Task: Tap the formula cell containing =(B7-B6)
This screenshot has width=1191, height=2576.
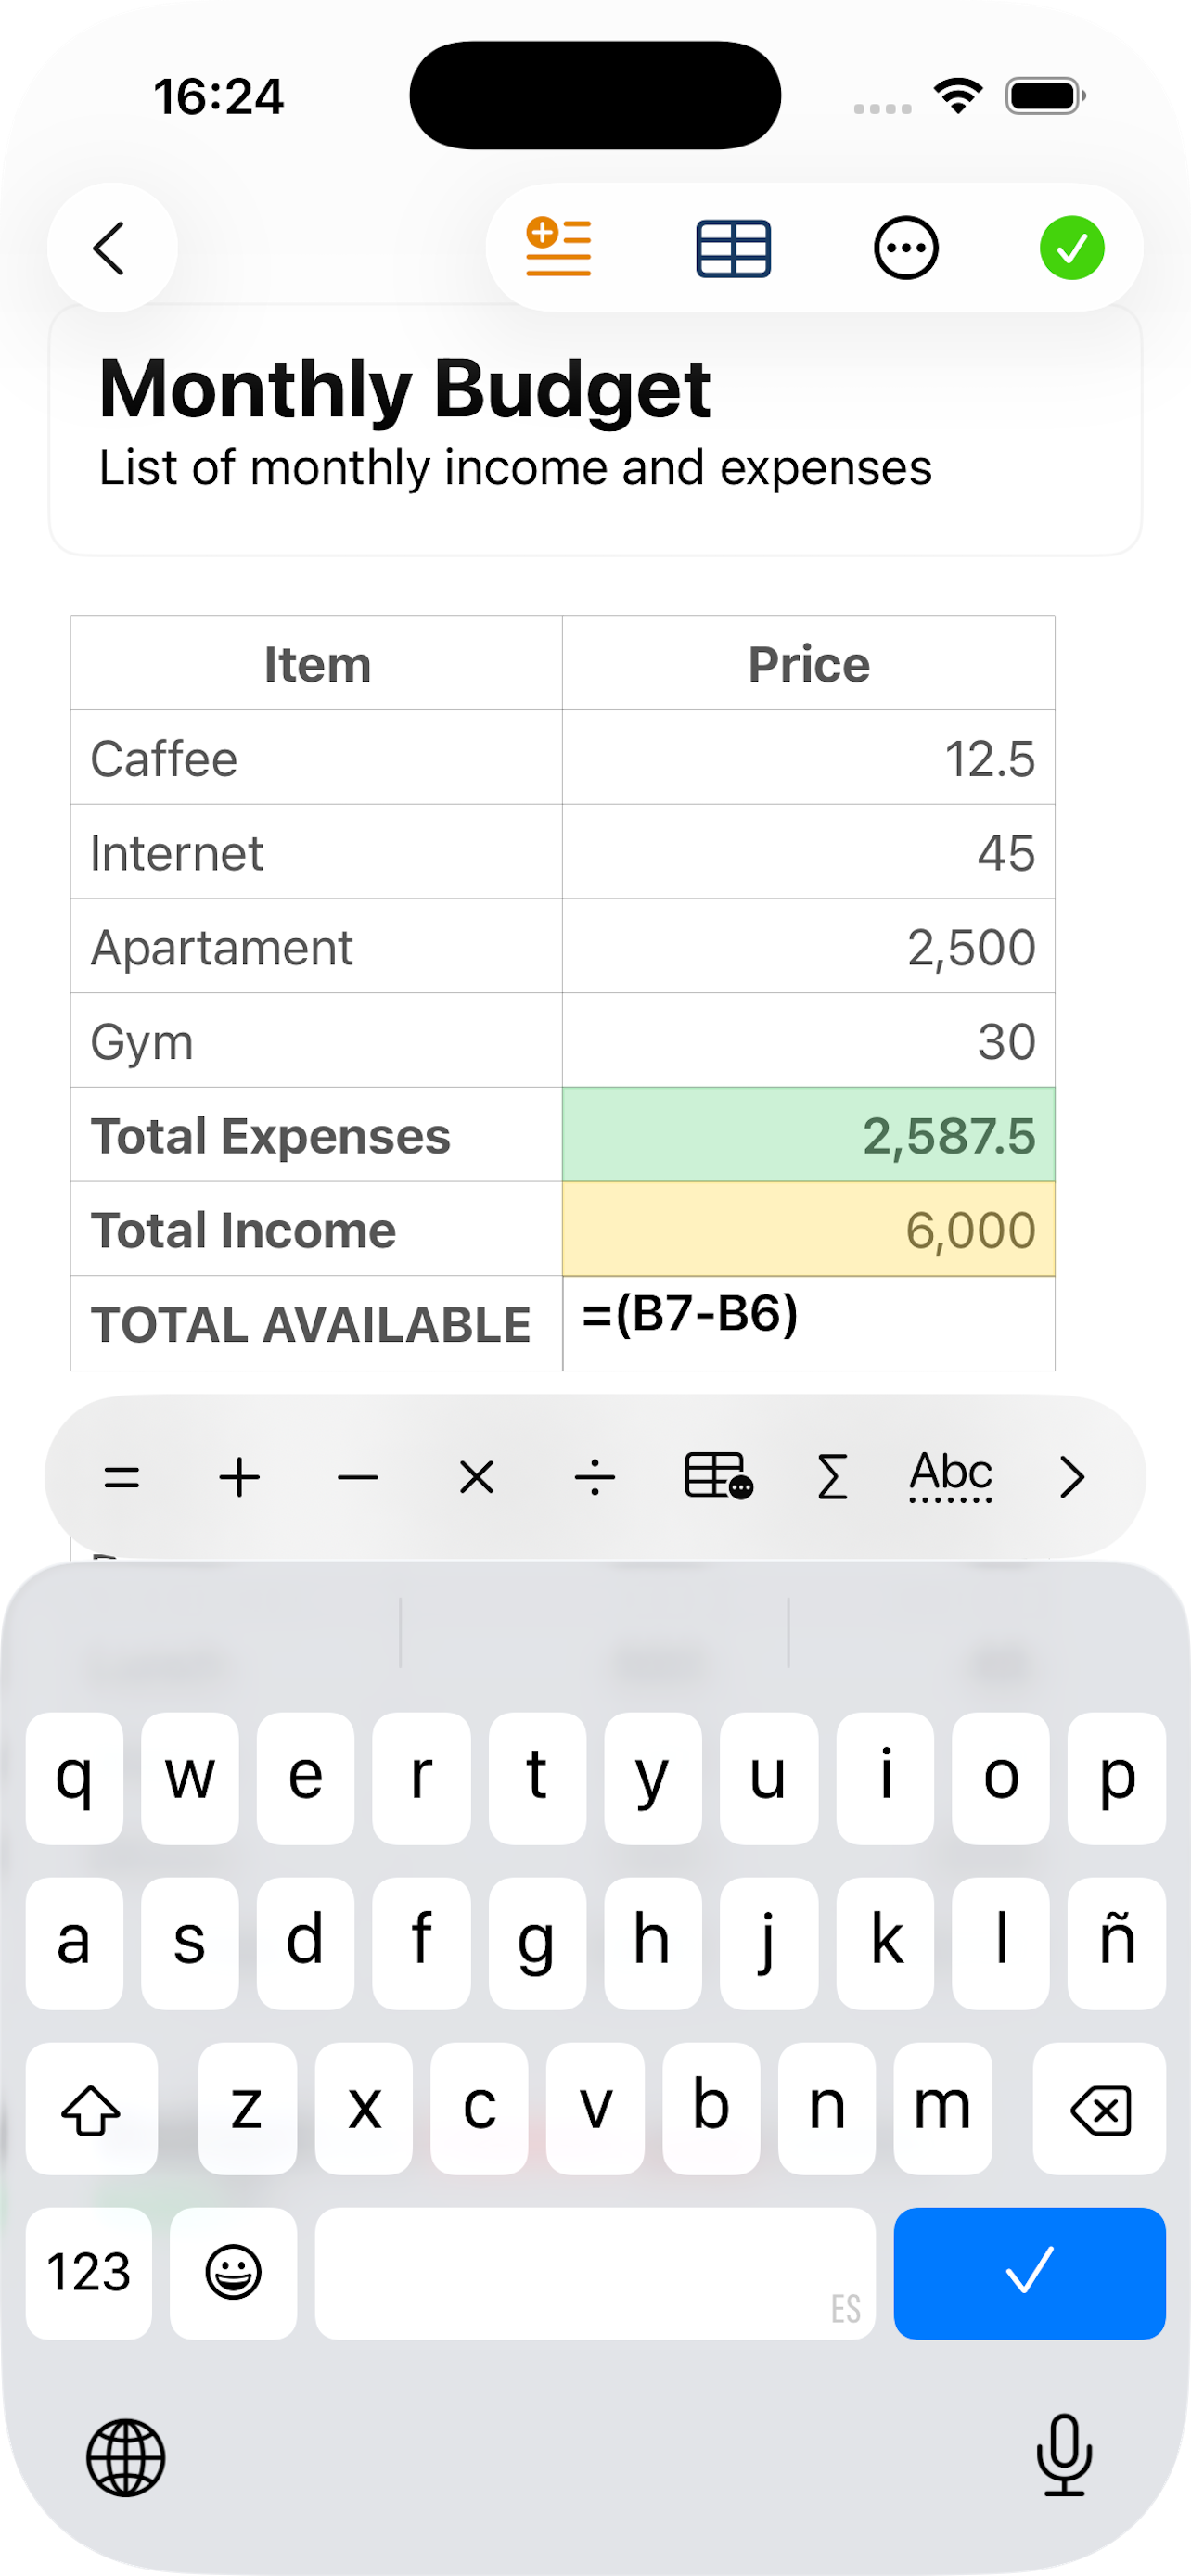Action: [808, 1323]
